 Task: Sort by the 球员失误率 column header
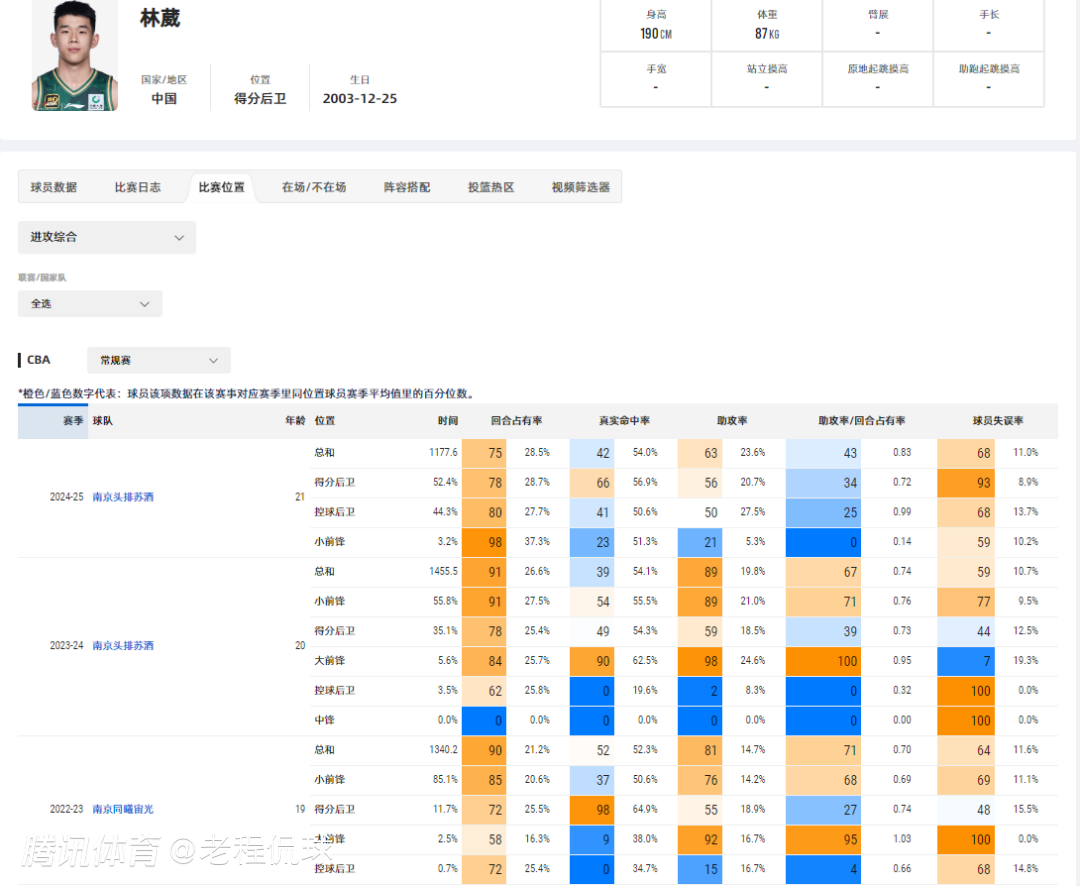click(x=997, y=421)
